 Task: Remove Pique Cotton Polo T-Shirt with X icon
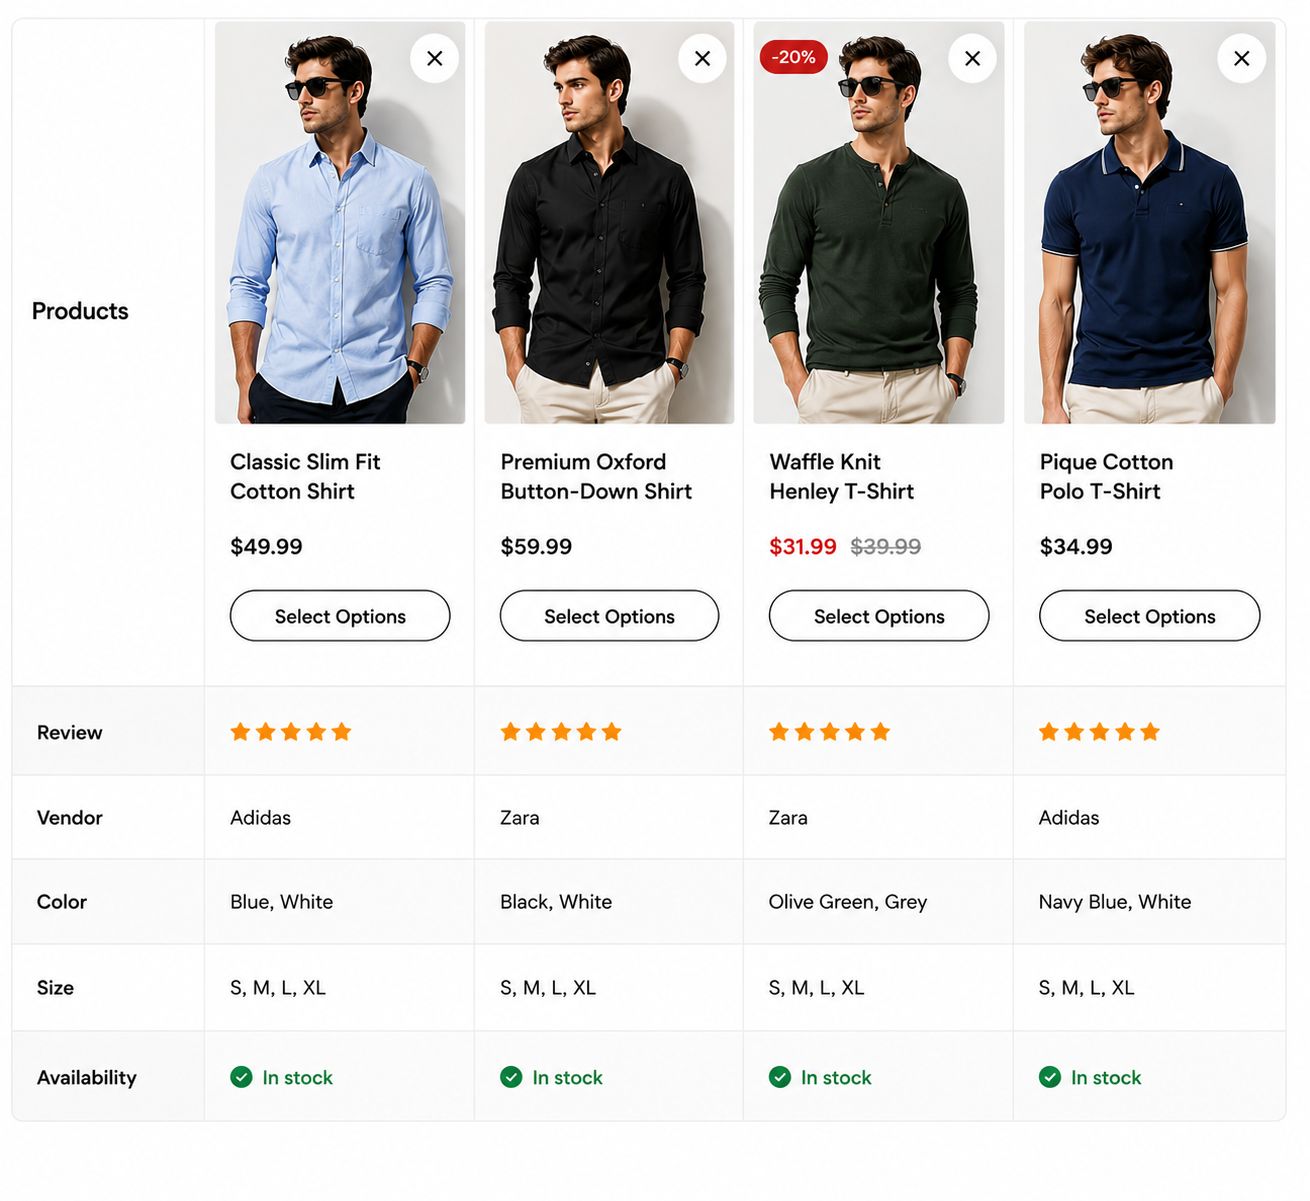pyautogui.click(x=1241, y=59)
